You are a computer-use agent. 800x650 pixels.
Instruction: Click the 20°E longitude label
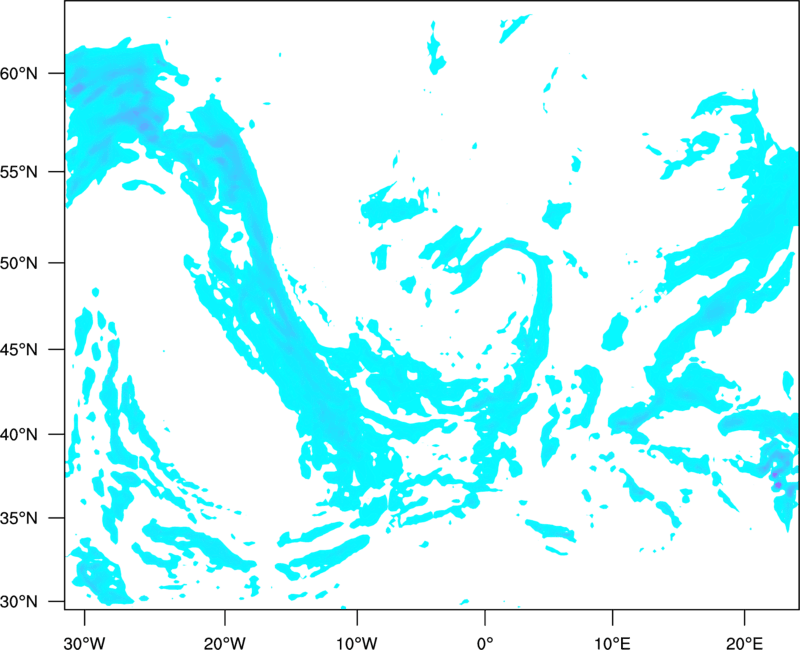pyautogui.click(x=744, y=643)
